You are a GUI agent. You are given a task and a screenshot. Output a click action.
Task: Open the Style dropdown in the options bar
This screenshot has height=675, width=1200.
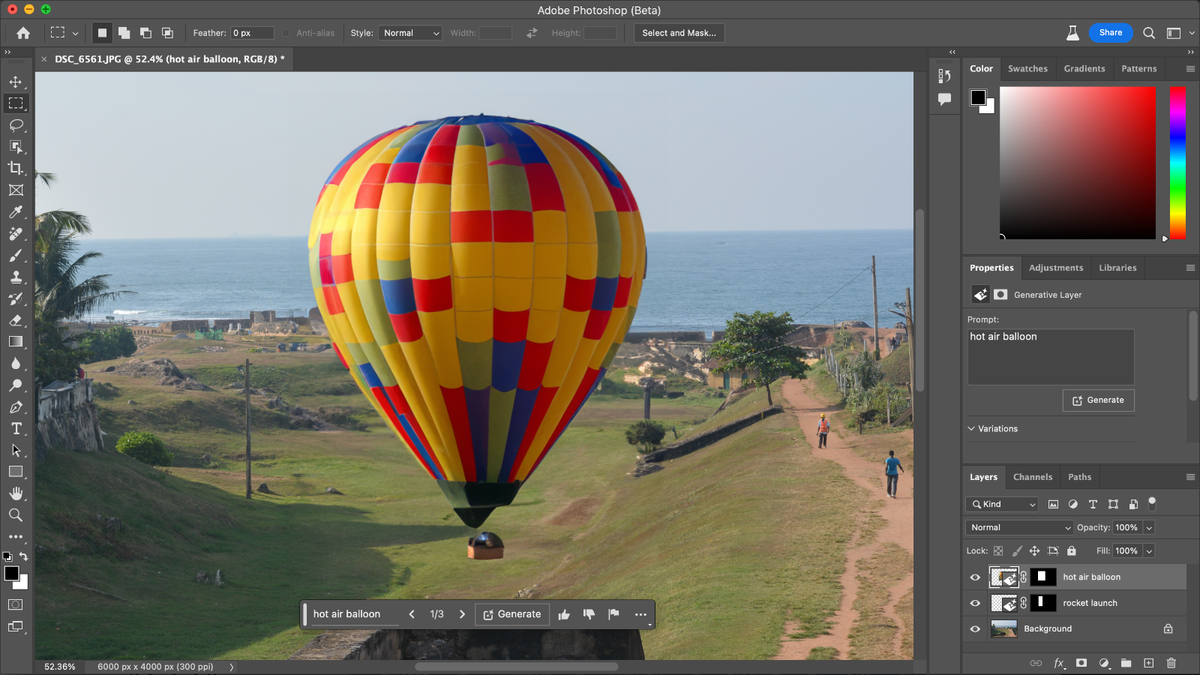(x=410, y=32)
